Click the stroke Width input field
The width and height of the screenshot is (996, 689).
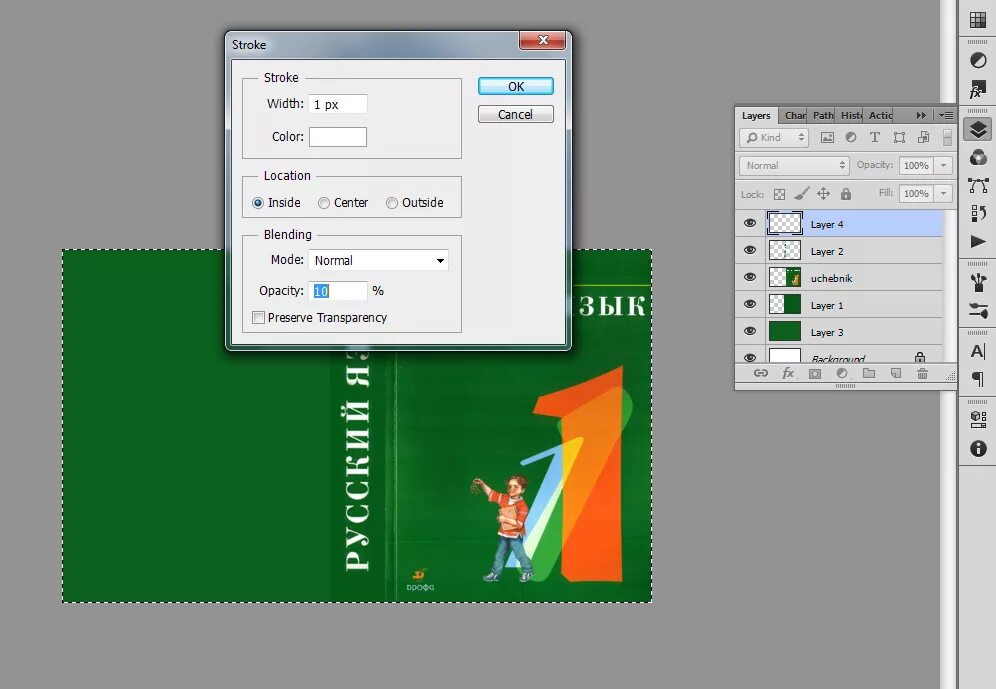(x=338, y=104)
